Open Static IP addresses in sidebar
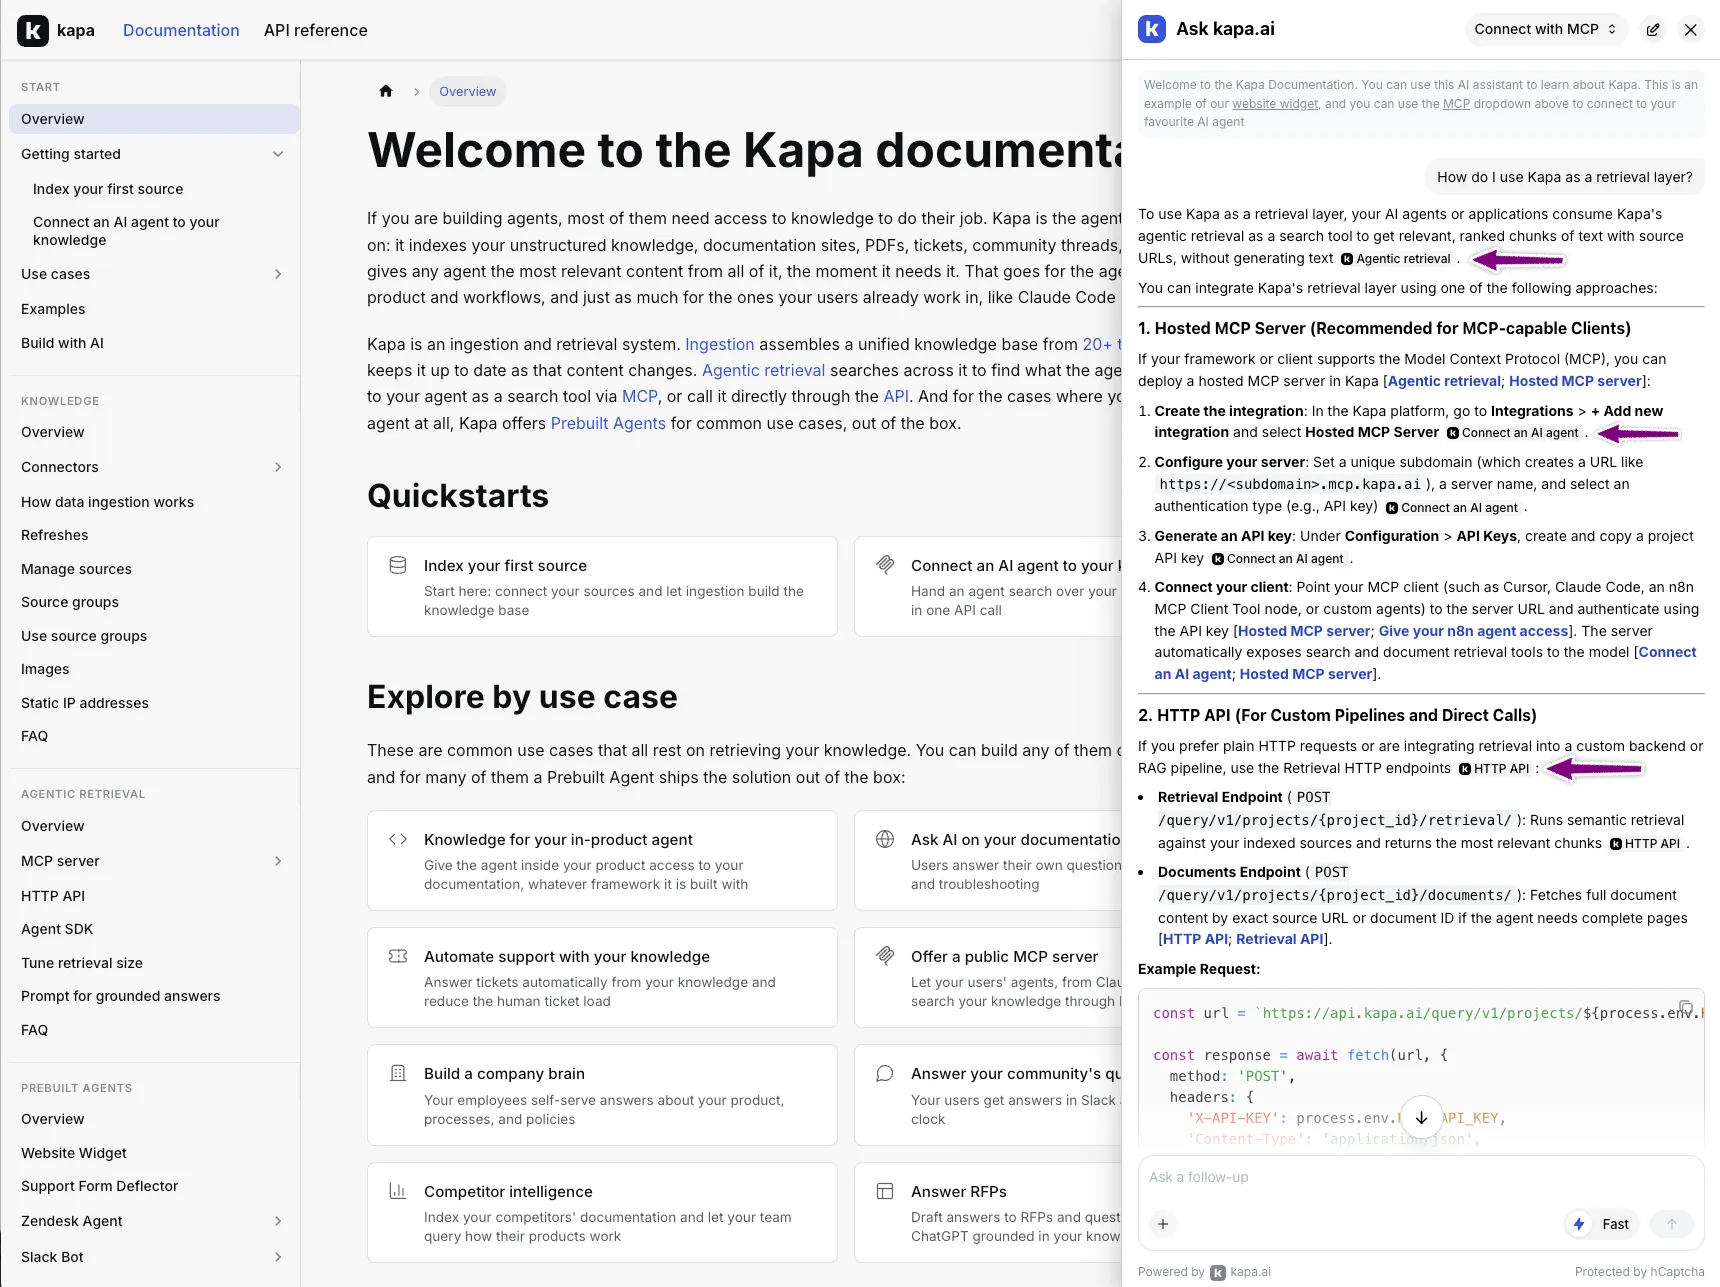The width and height of the screenshot is (1720, 1287). point(85,703)
